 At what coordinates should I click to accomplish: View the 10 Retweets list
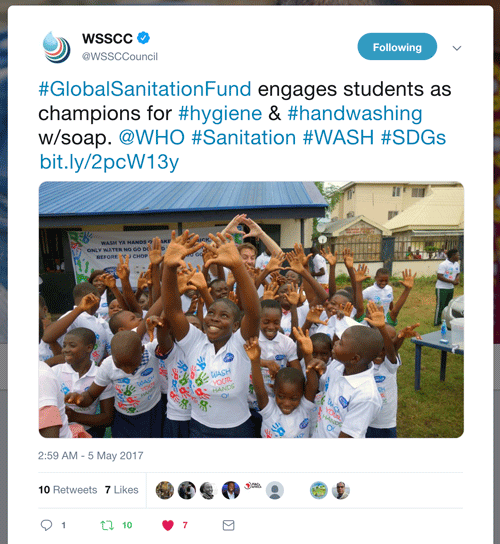[68, 490]
